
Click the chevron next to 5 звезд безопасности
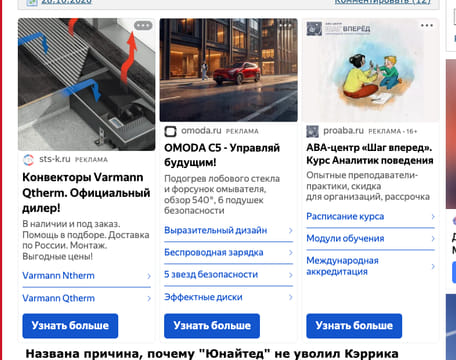pos(291,275)
